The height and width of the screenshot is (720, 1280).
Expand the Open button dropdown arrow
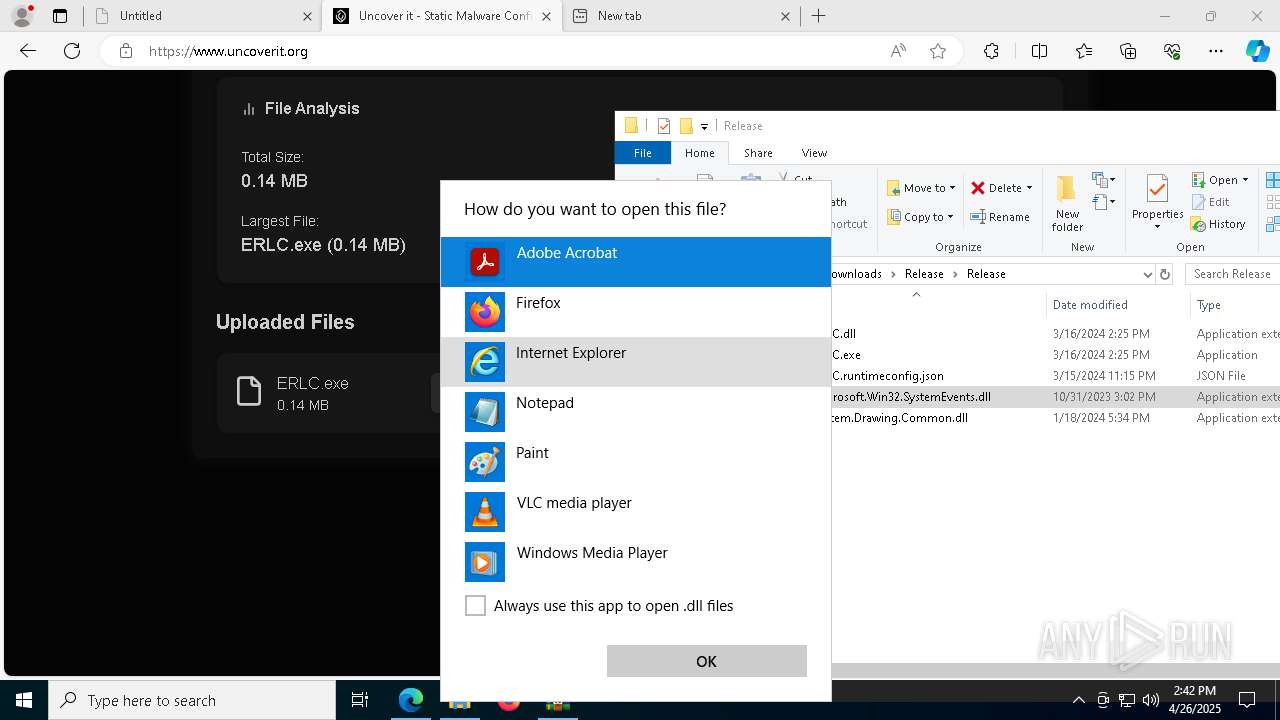[x=1245, y=180]
